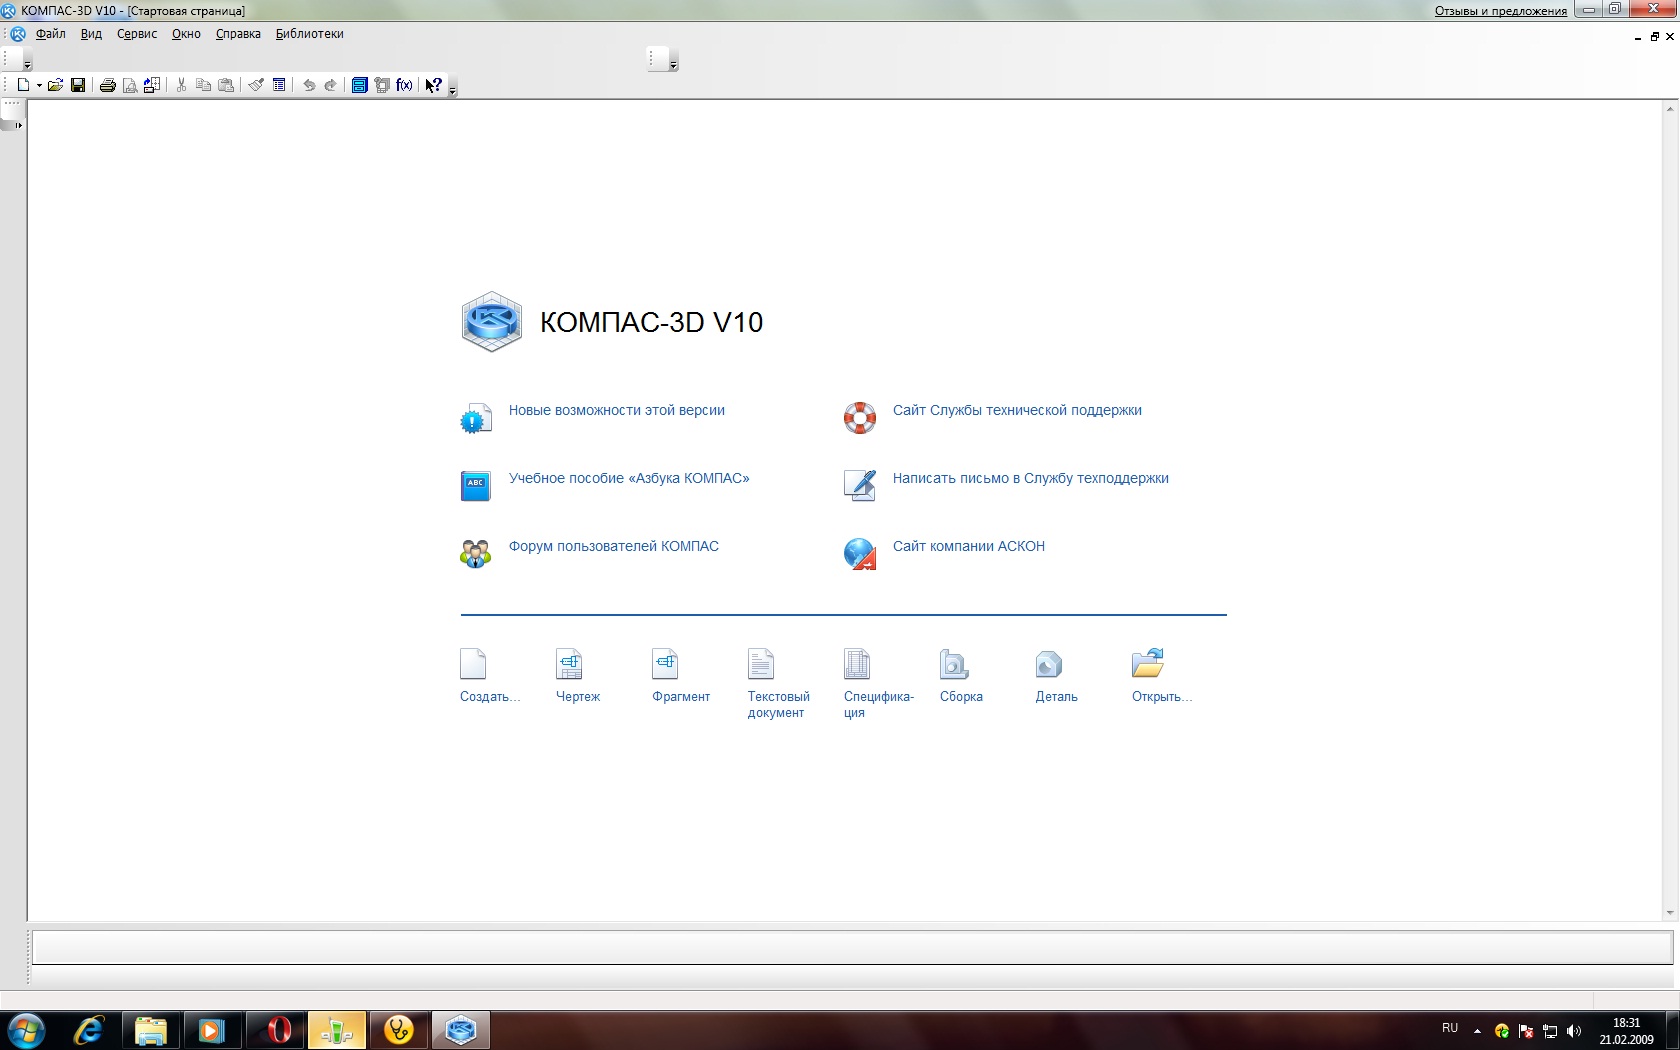Click the new features info icon
This screenshot has height=1050, width=1680.
click(x=476, y=418)
